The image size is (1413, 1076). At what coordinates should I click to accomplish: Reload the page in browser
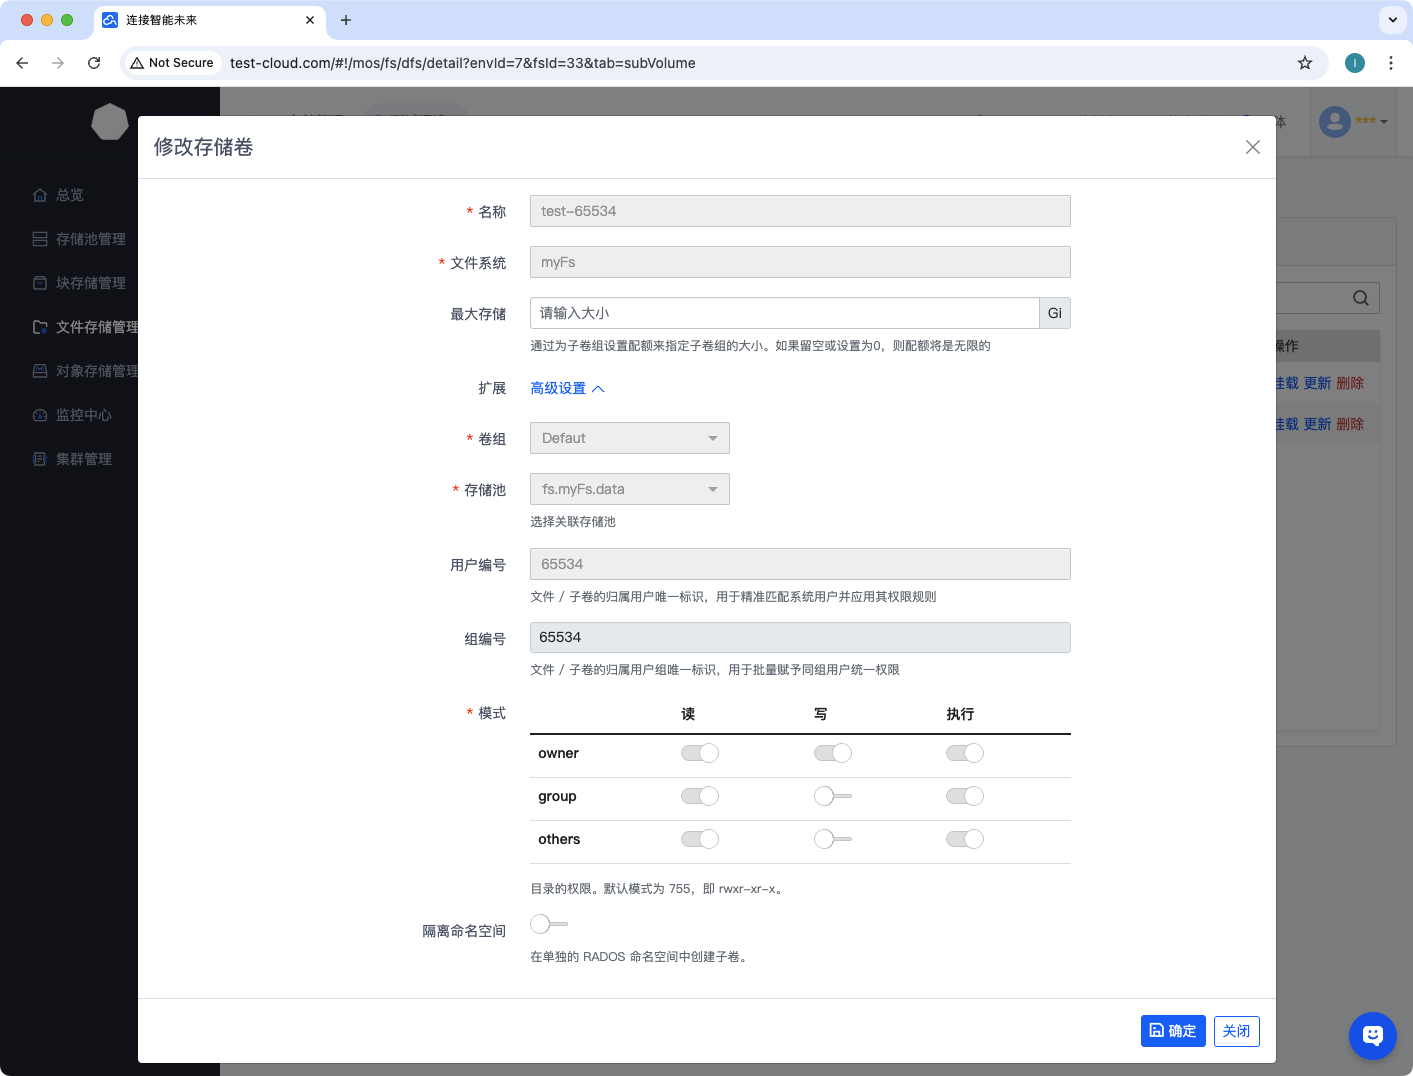pos(94,63)
